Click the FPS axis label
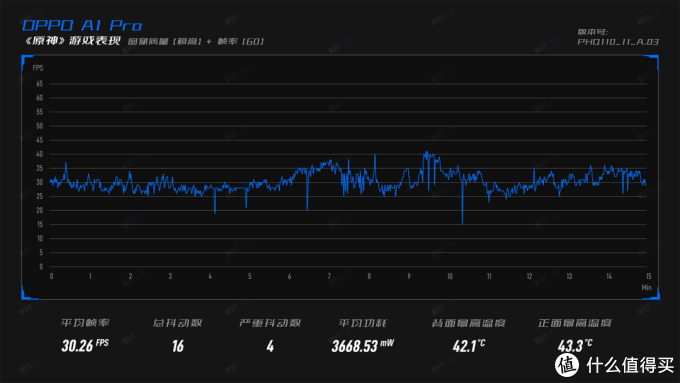 click(x=38, y=68)
